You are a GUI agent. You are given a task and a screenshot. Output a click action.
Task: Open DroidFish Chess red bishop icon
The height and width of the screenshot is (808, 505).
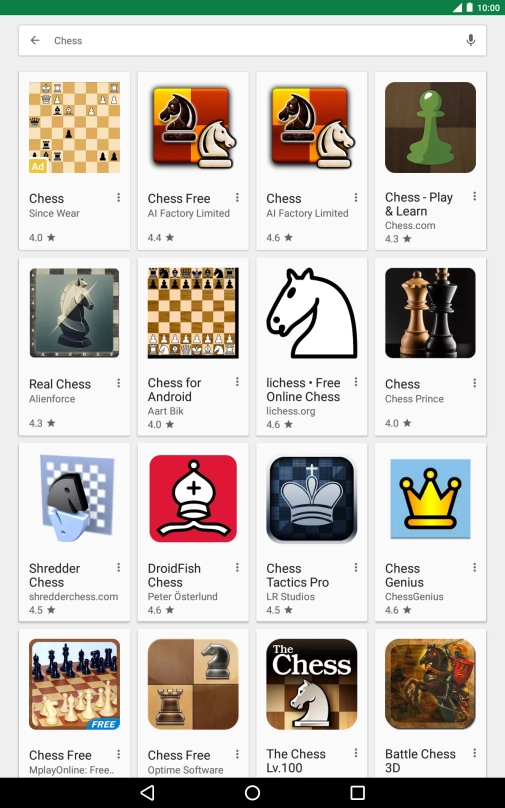tap(193, 498)
